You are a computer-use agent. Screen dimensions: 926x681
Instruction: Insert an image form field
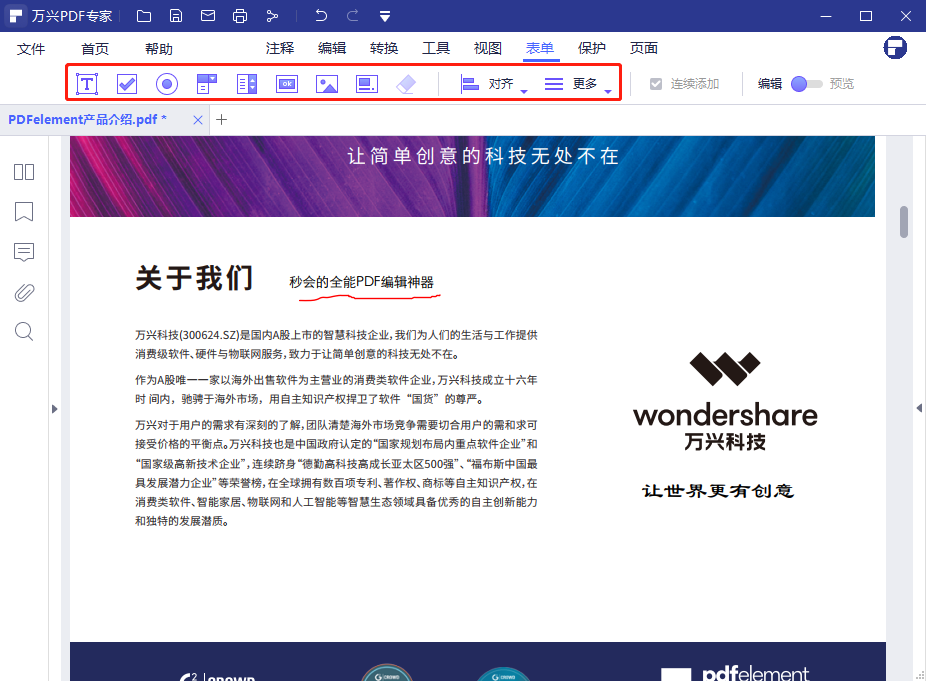click(326, 84)
